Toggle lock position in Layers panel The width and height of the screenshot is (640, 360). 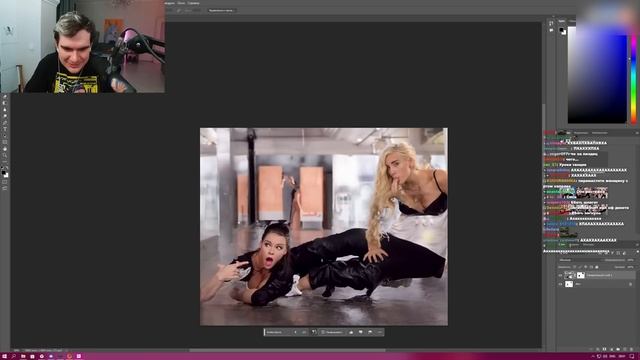[585, 267]
